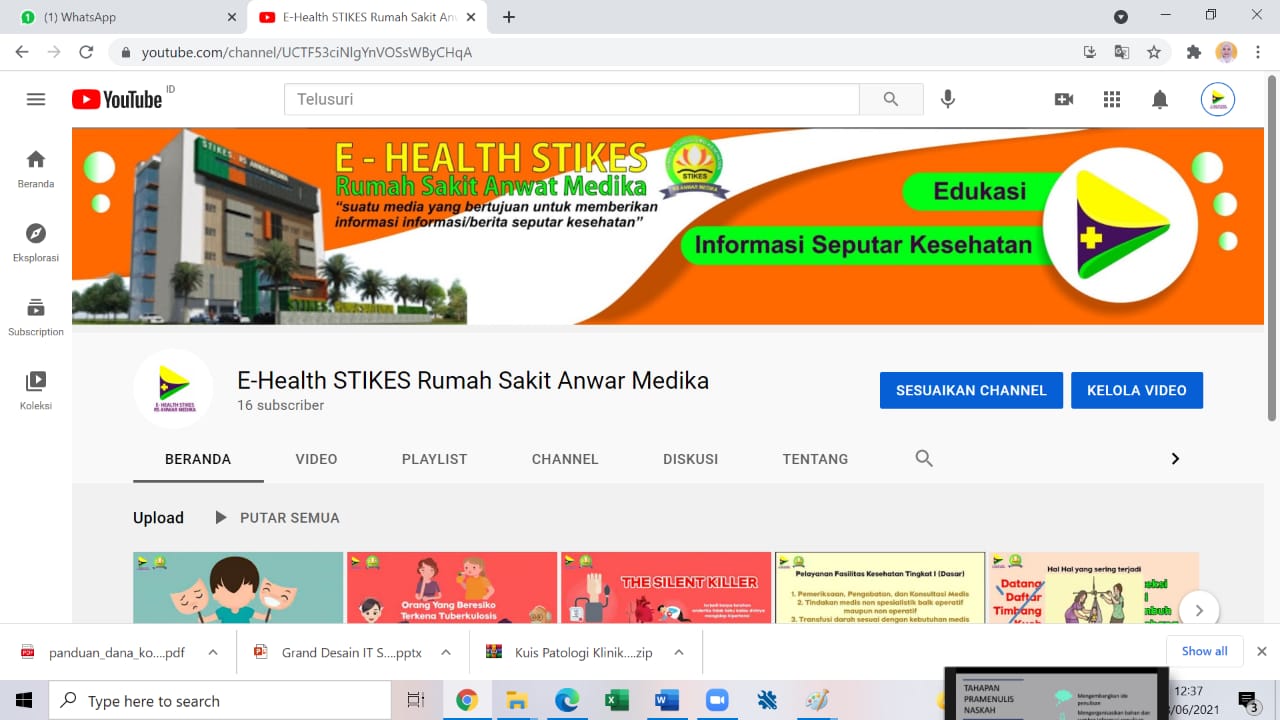Switch to the VIDEO channel tab
Image resolution: width=1280 pixels, height=720 pixels.
[x=316, y=459]
